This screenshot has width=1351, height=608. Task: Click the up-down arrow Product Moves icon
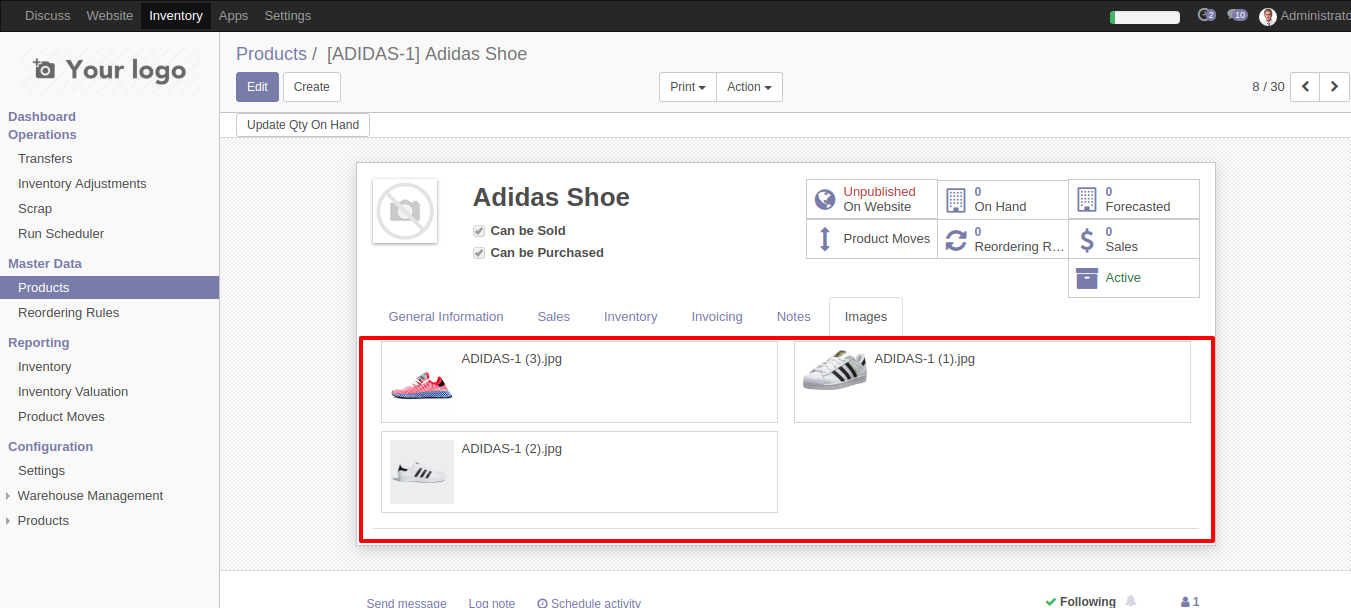click(x=825, y=239)
